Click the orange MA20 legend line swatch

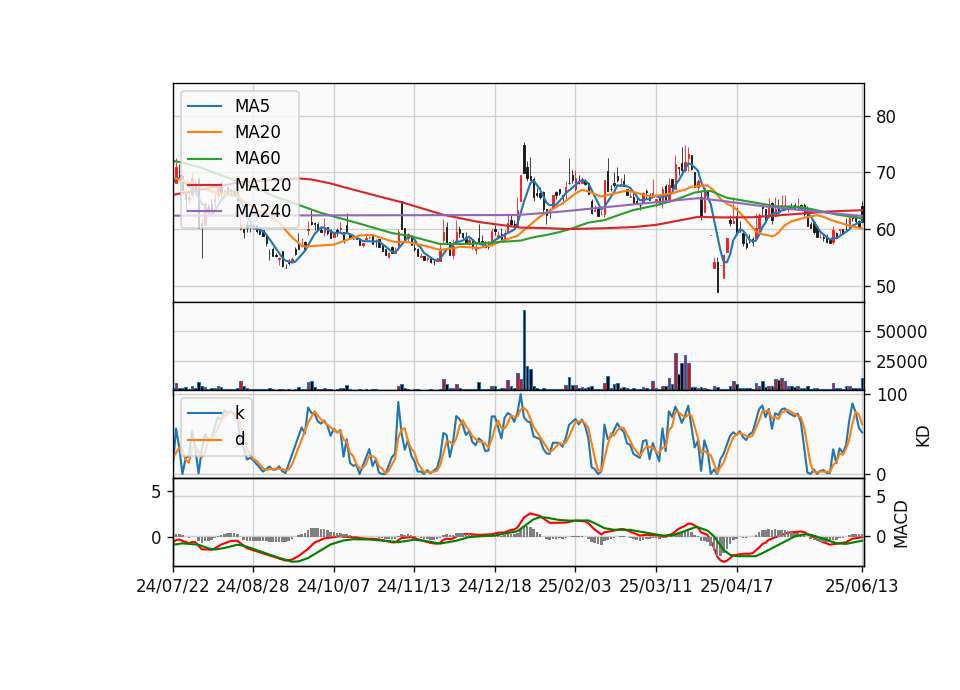(204, 132)
